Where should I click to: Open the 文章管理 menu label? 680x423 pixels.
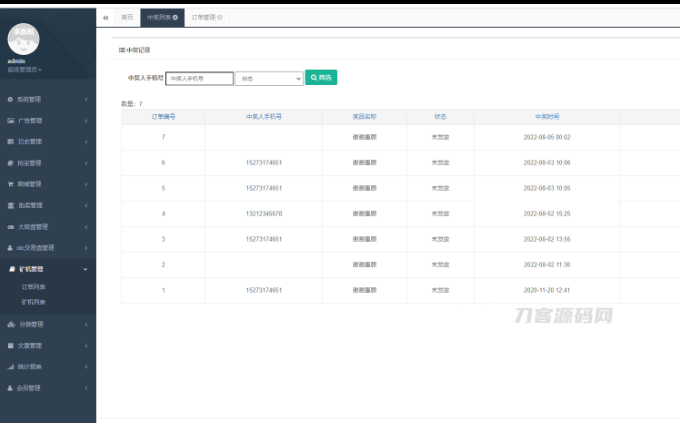(x=30, y=346)
